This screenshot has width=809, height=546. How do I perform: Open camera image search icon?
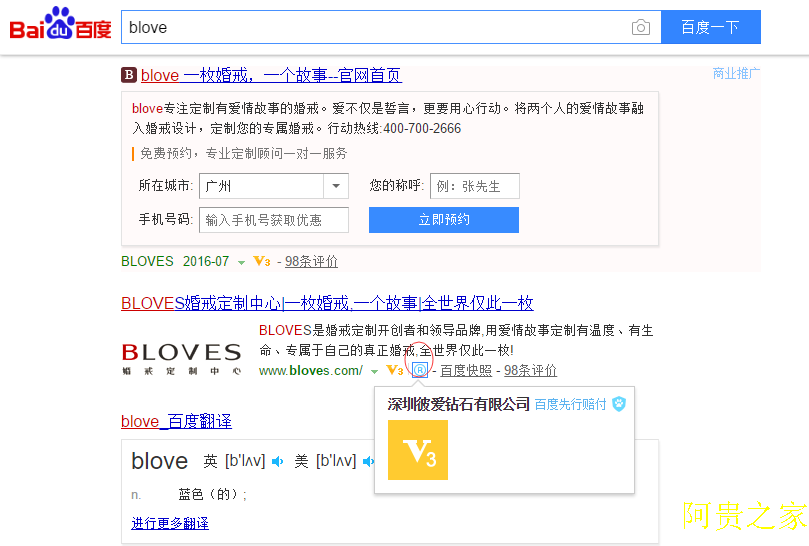pos(640,27)
